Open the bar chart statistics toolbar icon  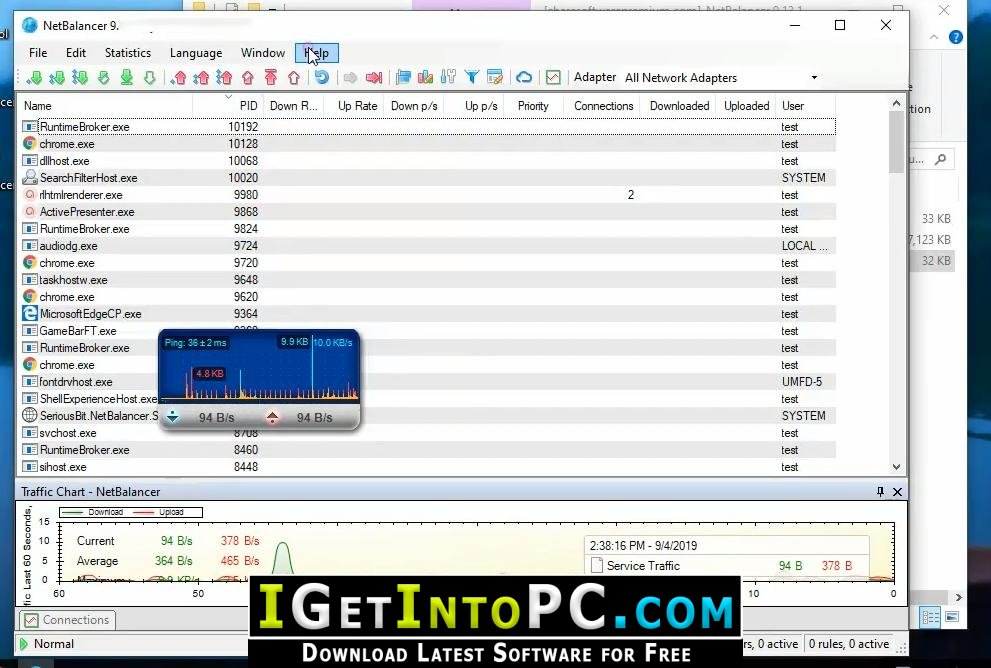(x=425, y=78)
